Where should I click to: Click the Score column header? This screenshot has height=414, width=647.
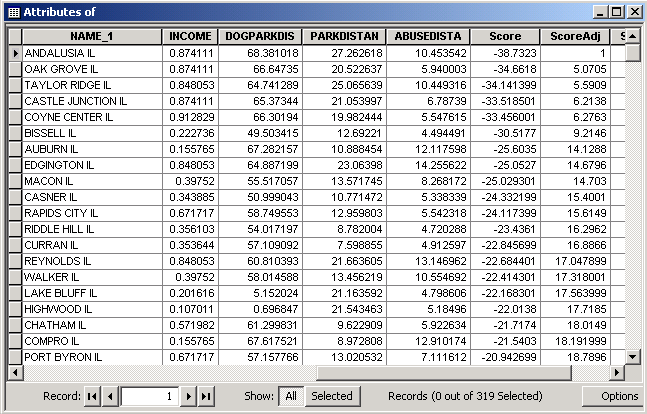point(505,36)
